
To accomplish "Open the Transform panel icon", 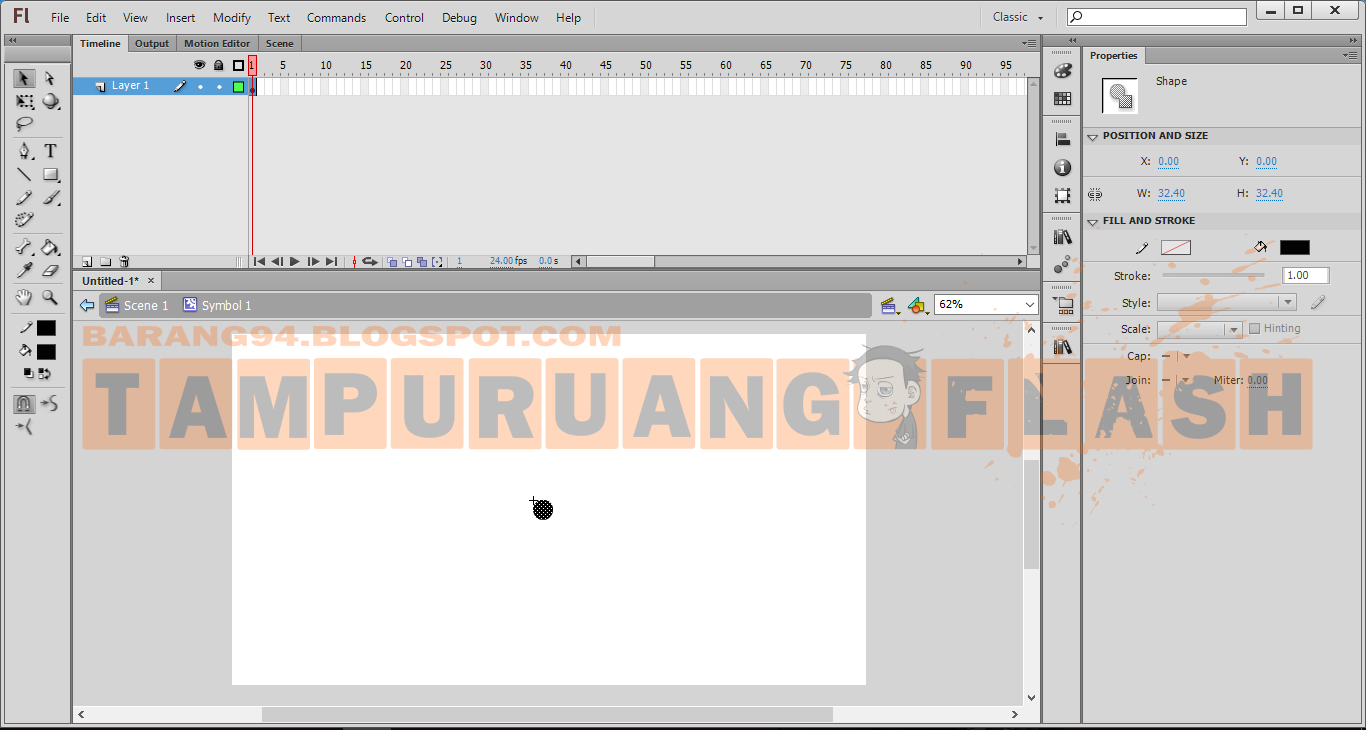I will click(x=1062, y=196).
